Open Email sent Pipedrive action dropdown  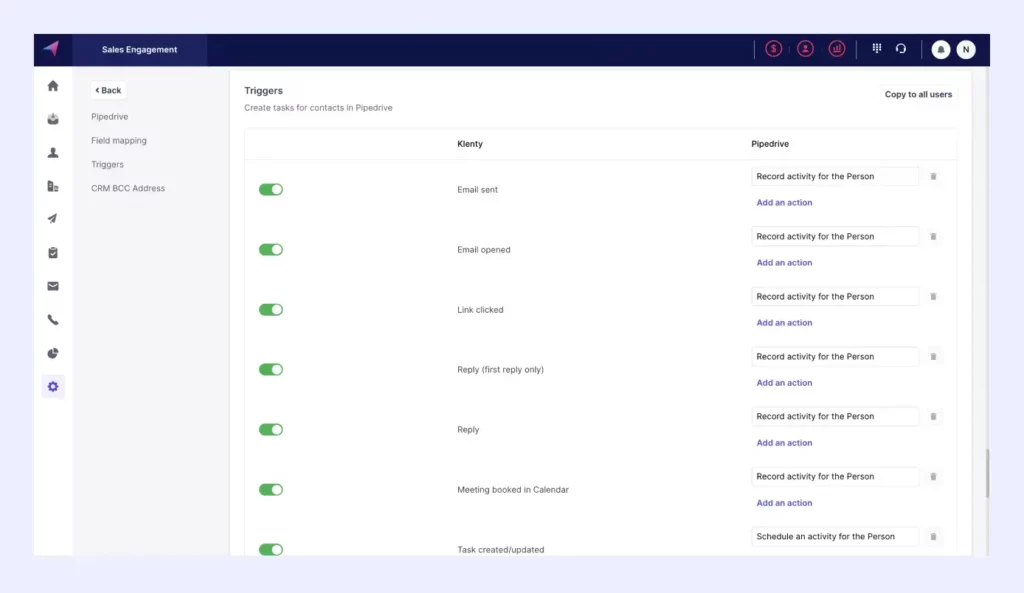[x=835, y=176]
